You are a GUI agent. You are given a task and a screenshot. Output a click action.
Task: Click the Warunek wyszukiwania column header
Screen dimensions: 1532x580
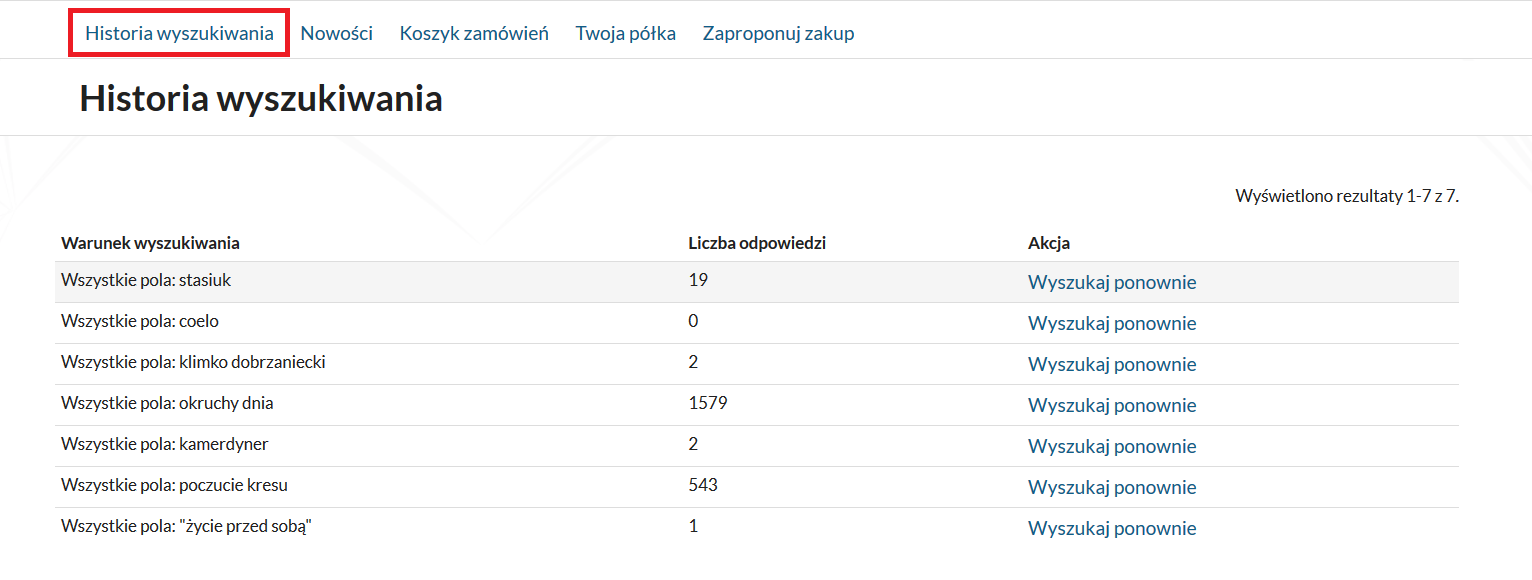pyautogui.click(x=150, y=243)
